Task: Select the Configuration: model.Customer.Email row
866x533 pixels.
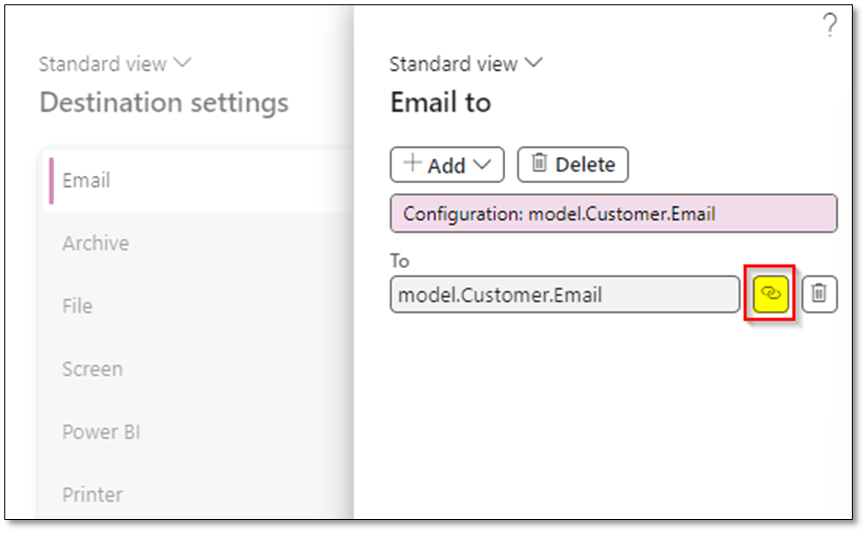Action: coord(613,214)
